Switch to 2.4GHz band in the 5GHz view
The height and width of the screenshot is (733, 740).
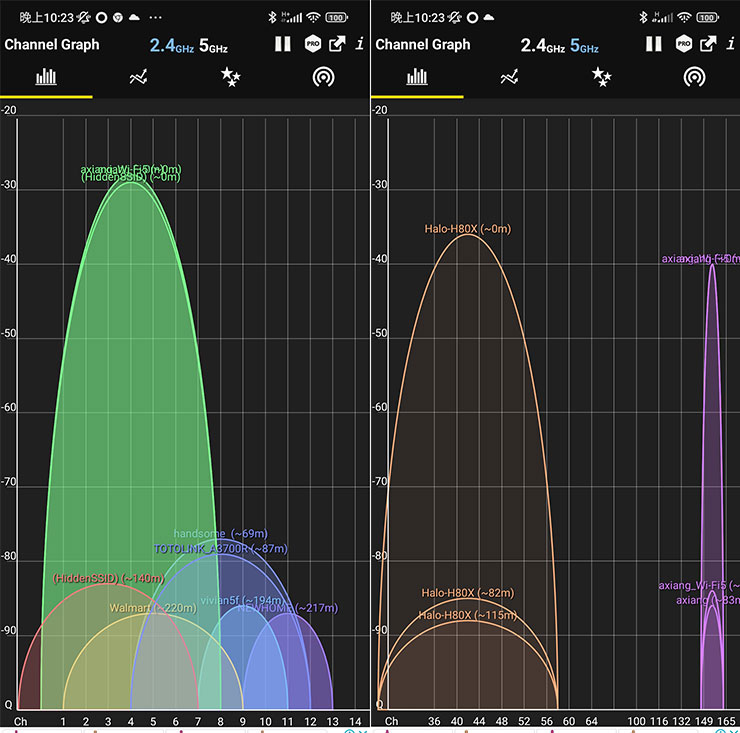click(x=541, y=45)
